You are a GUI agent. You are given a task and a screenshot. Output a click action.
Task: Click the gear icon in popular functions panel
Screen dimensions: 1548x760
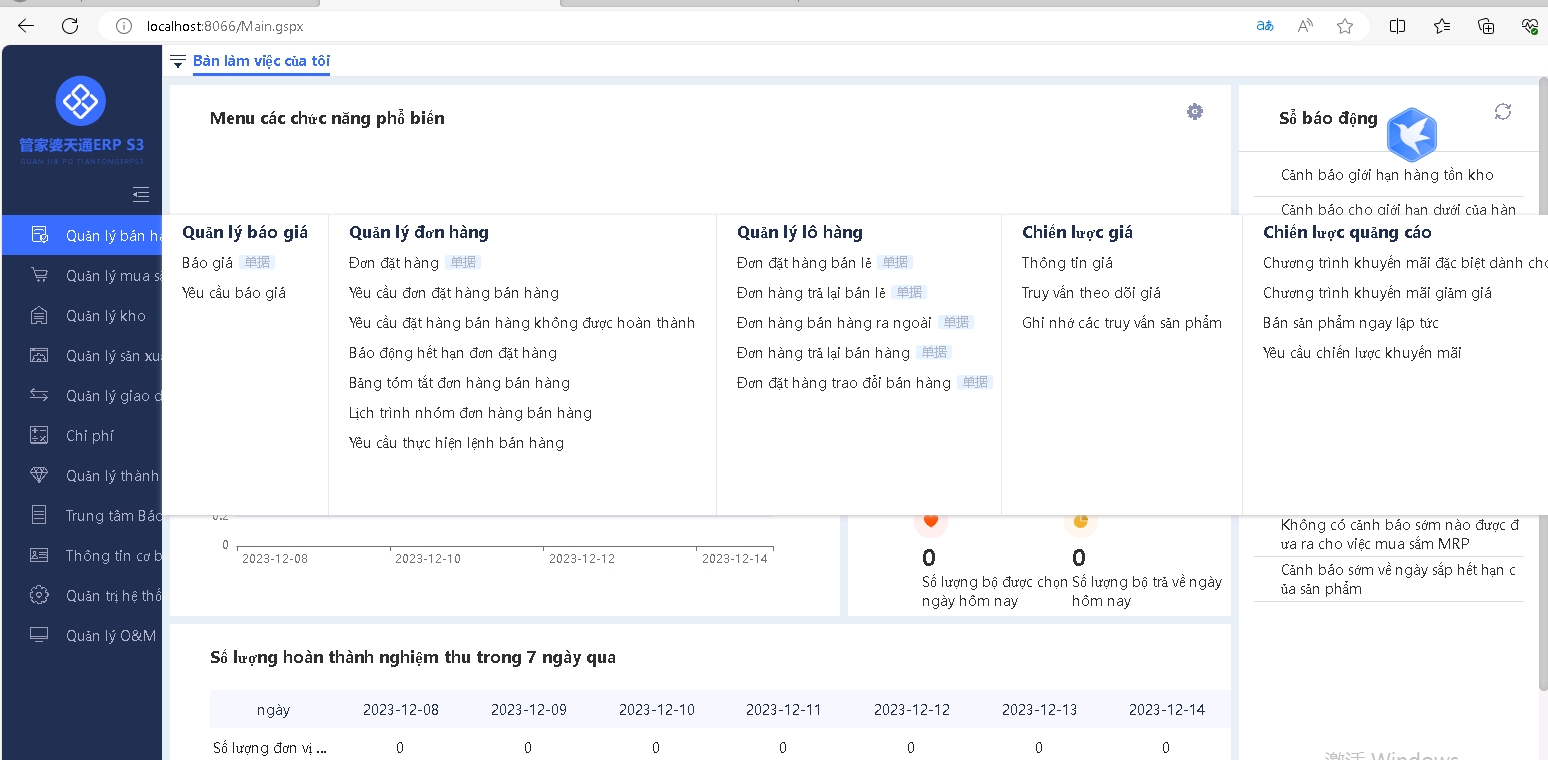tap(1194, 112)
